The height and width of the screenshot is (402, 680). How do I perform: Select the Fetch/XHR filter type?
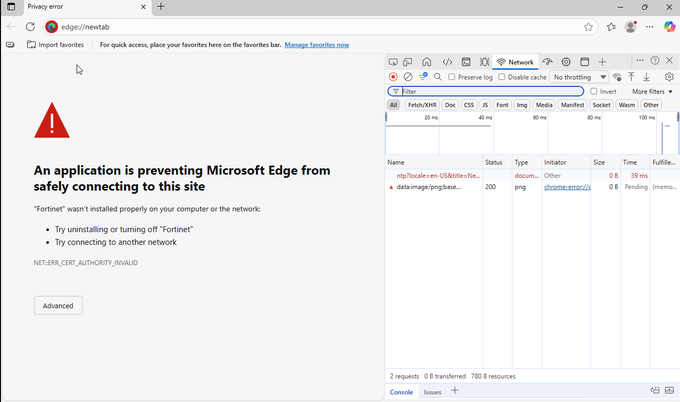[422, 105]
